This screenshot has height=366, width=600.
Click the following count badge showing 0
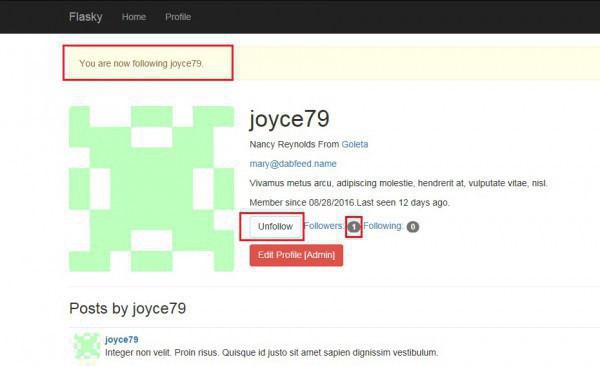pyautogui.click(x=412, y=227)
